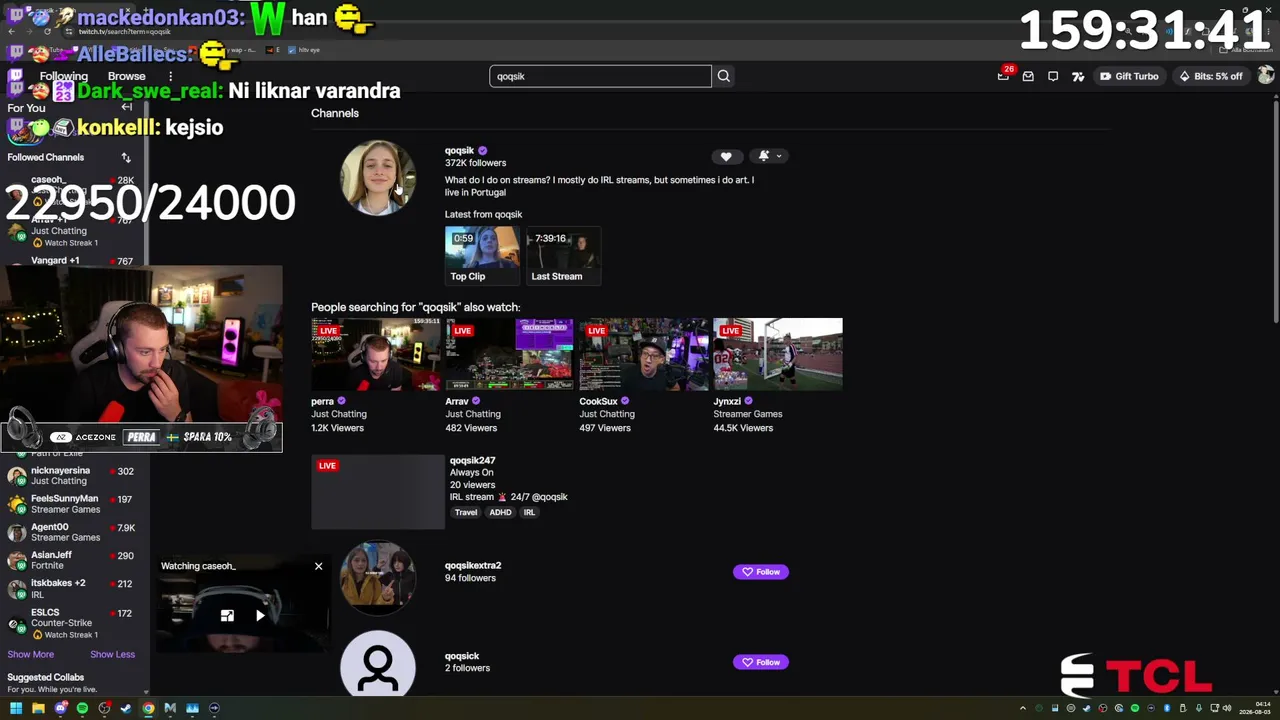Open Spotify from the taskbar
The width and height of the screenshot is (1280, 720).
[82, 709]
